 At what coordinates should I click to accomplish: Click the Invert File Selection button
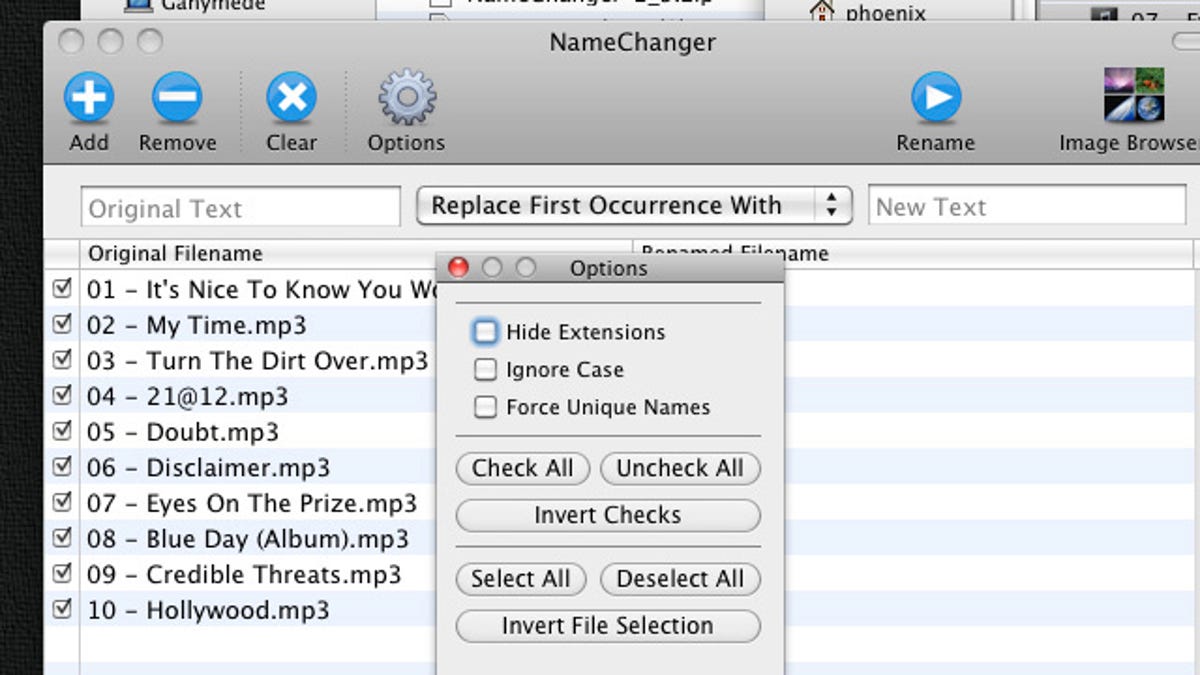(x=608, y=626)
